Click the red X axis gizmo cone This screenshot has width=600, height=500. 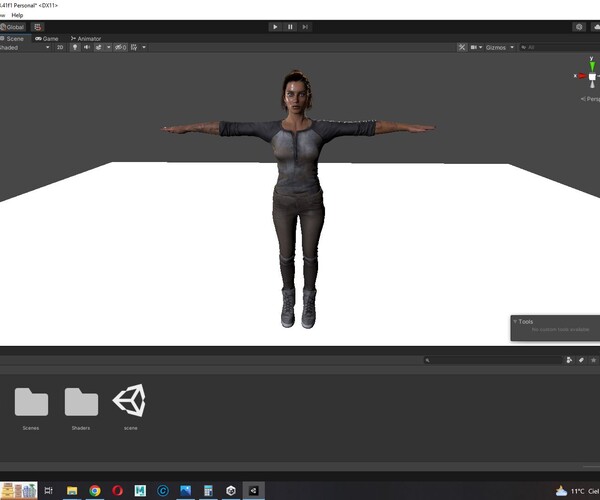582,76
